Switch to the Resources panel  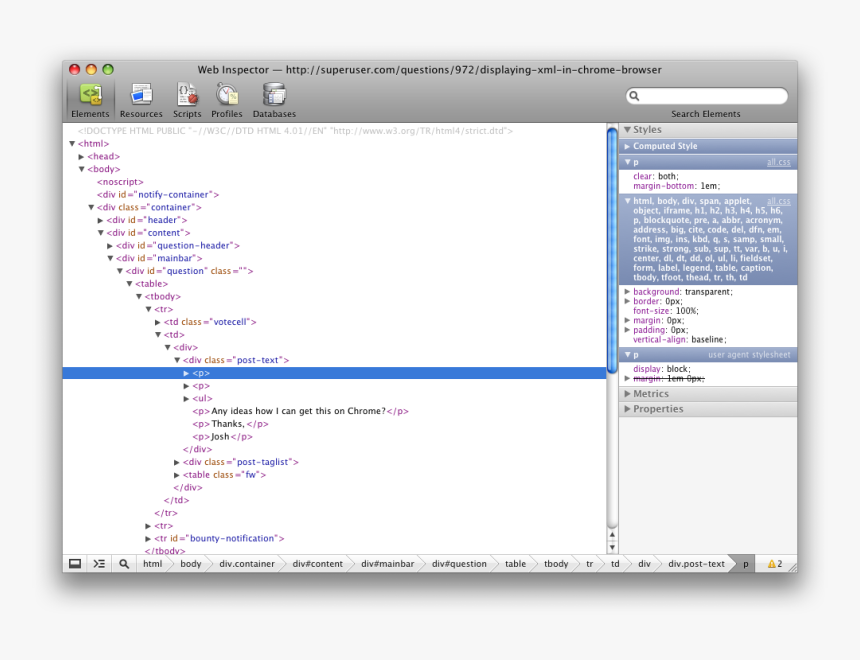click(140, 97)
